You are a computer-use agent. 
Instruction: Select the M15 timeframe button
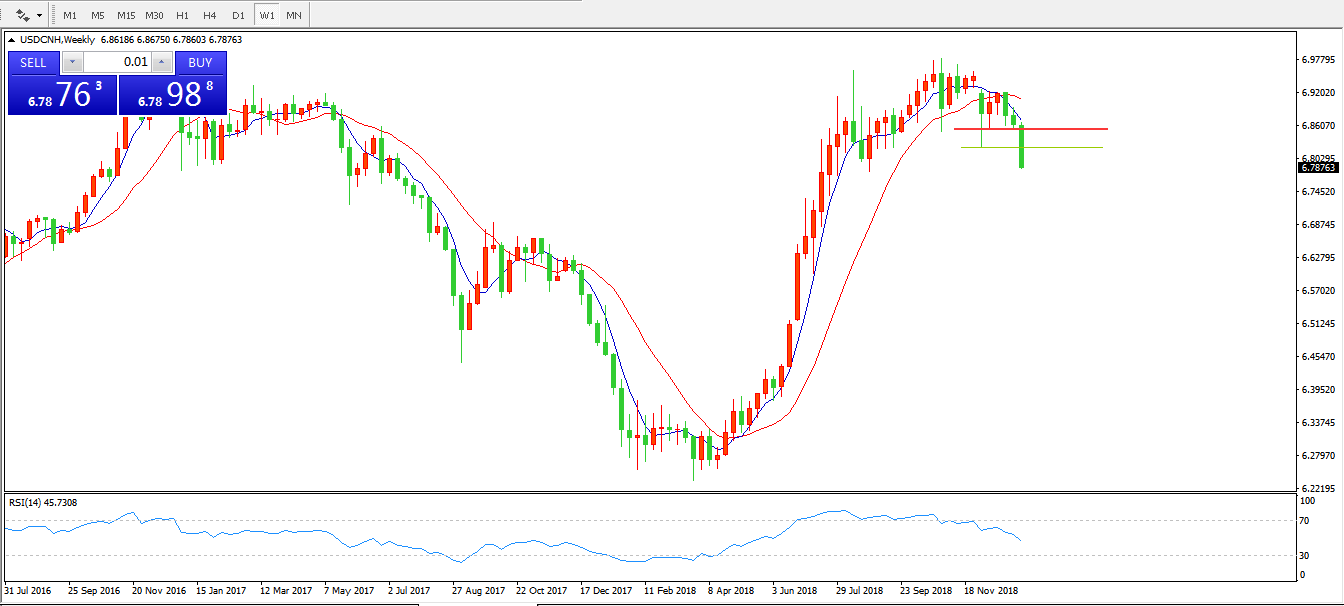coord(125,16)
